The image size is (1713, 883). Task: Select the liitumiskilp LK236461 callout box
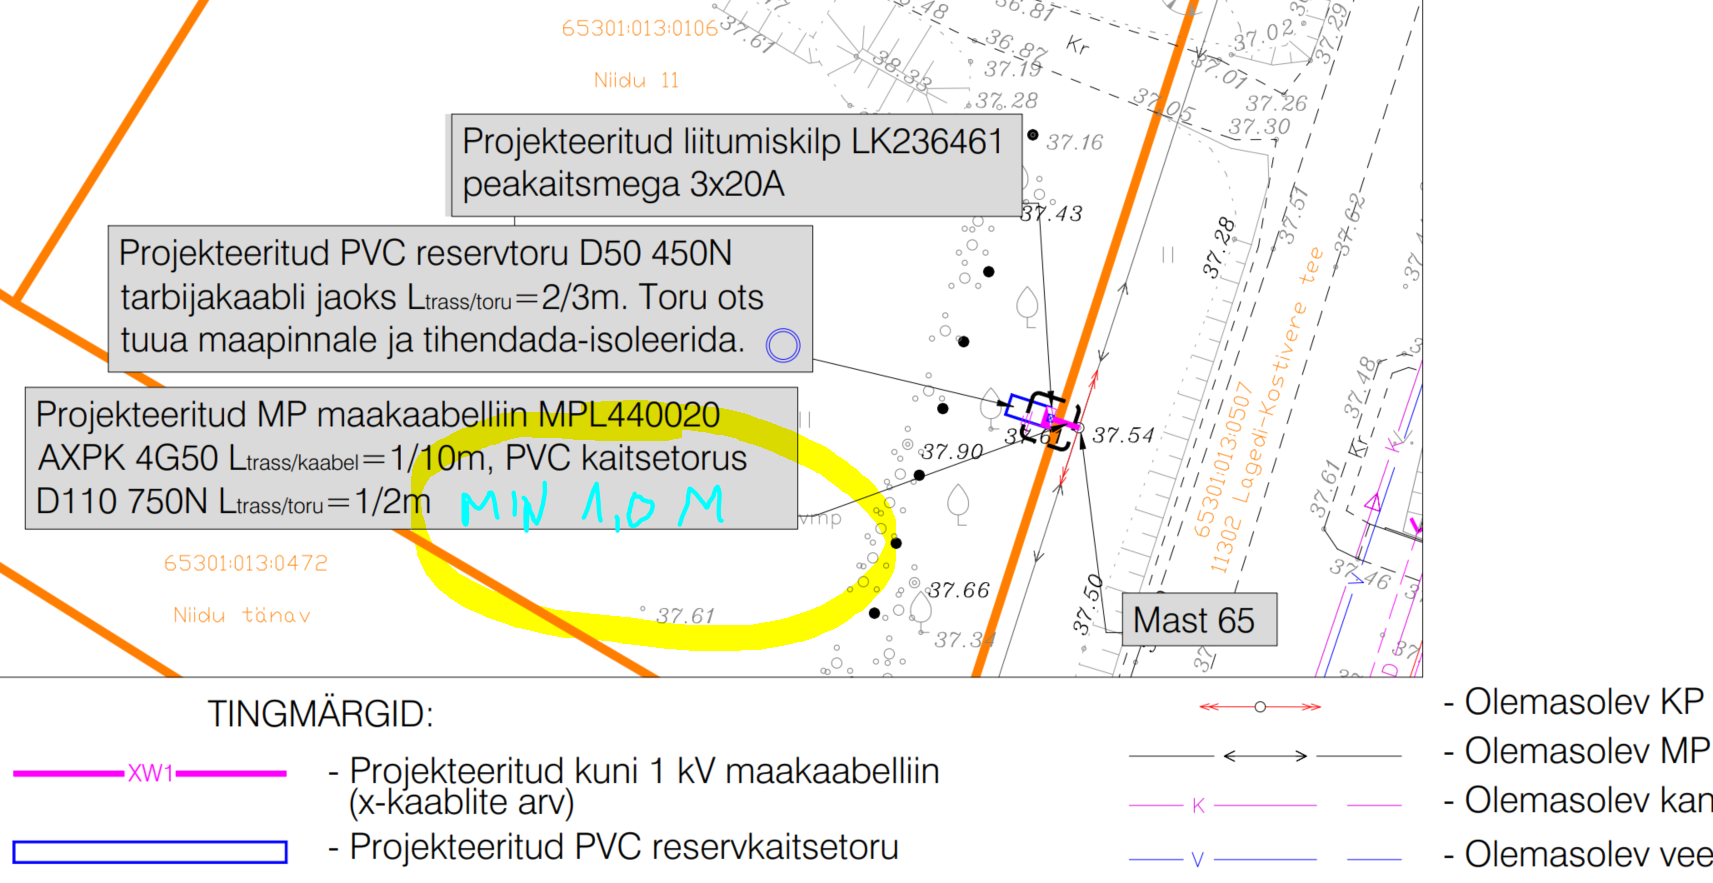pos(735,164)
